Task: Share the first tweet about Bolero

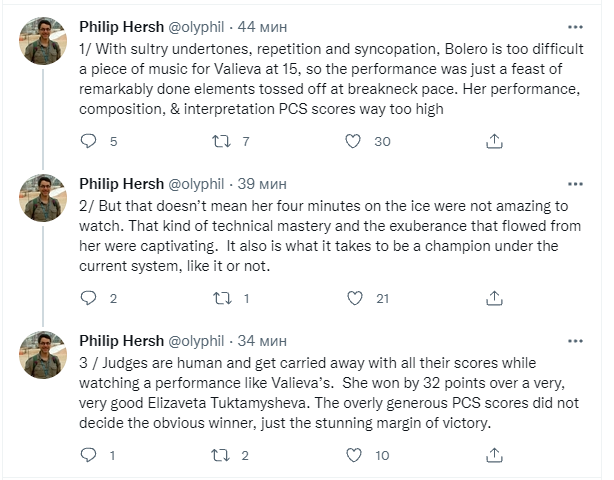Action: coord(493,141)
